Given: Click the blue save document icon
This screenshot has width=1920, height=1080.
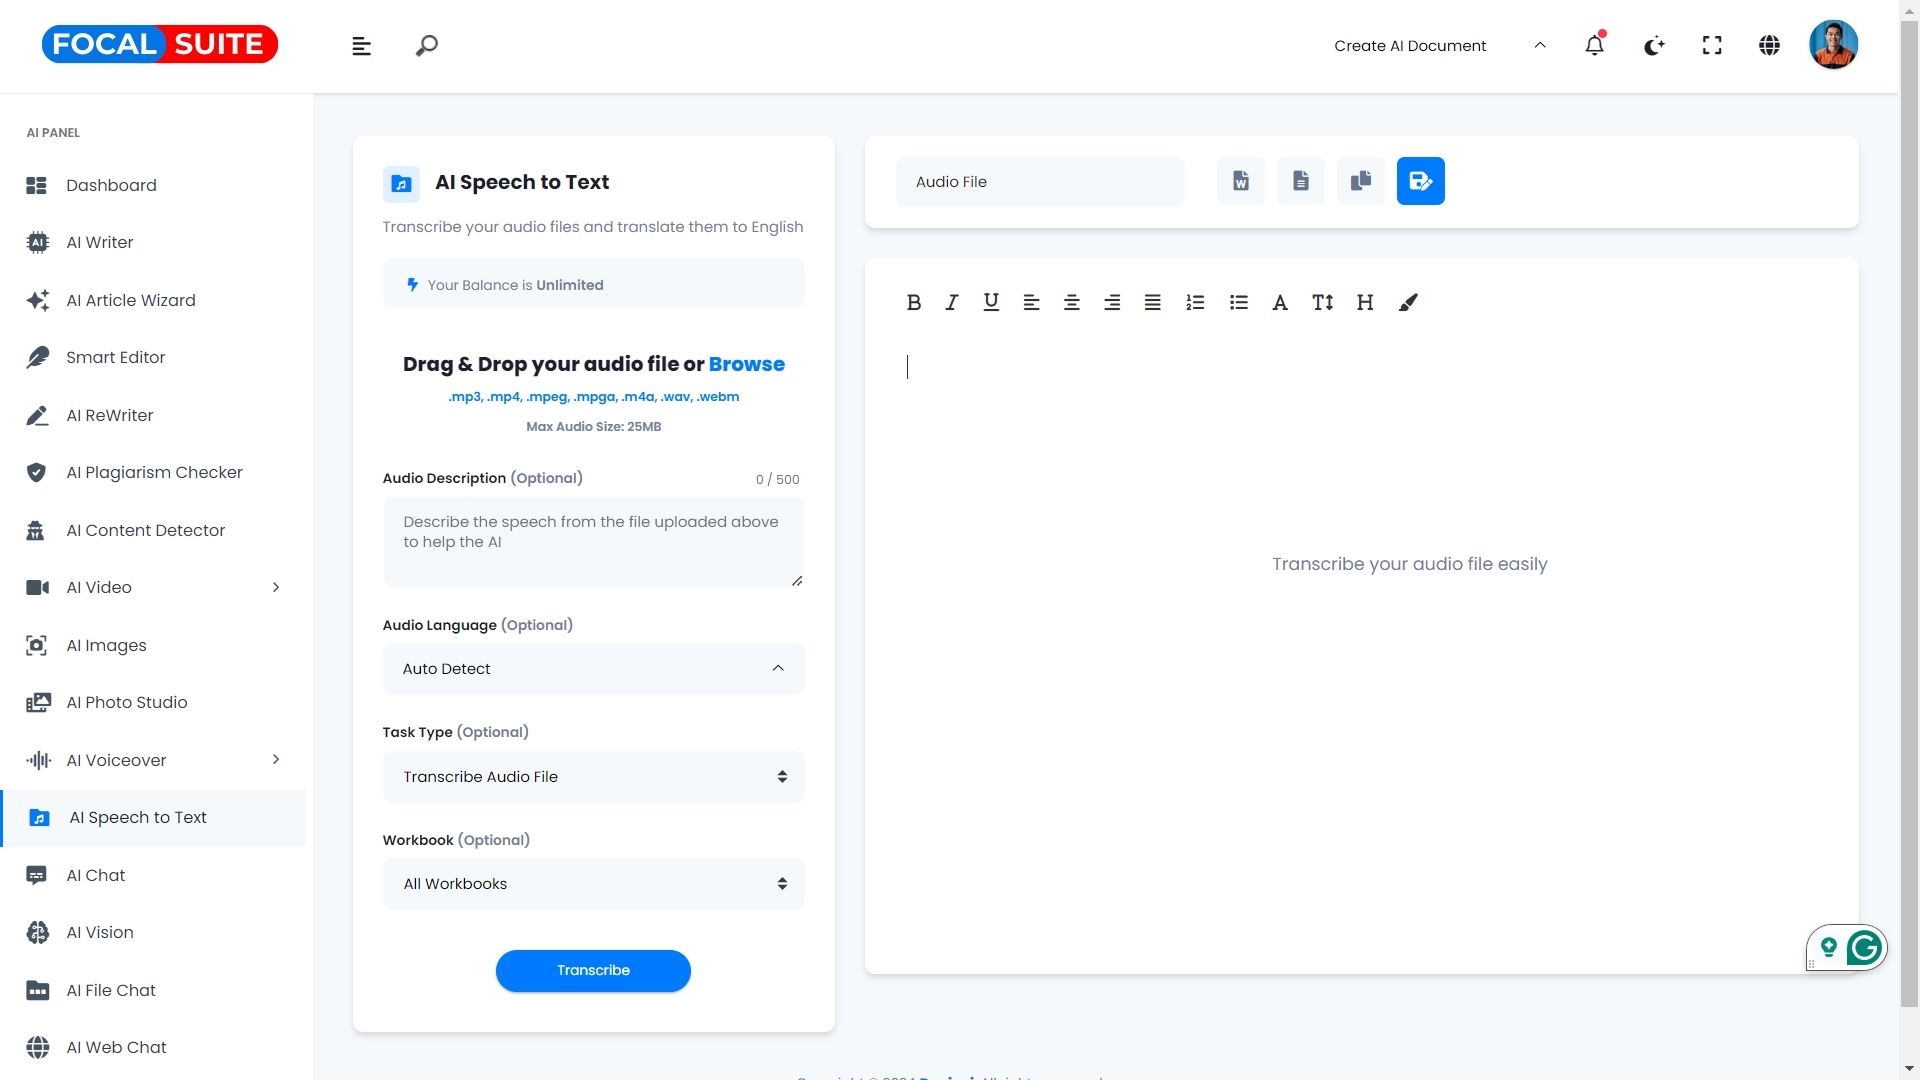Looking at the screenshot, I should pos(1420,181).
